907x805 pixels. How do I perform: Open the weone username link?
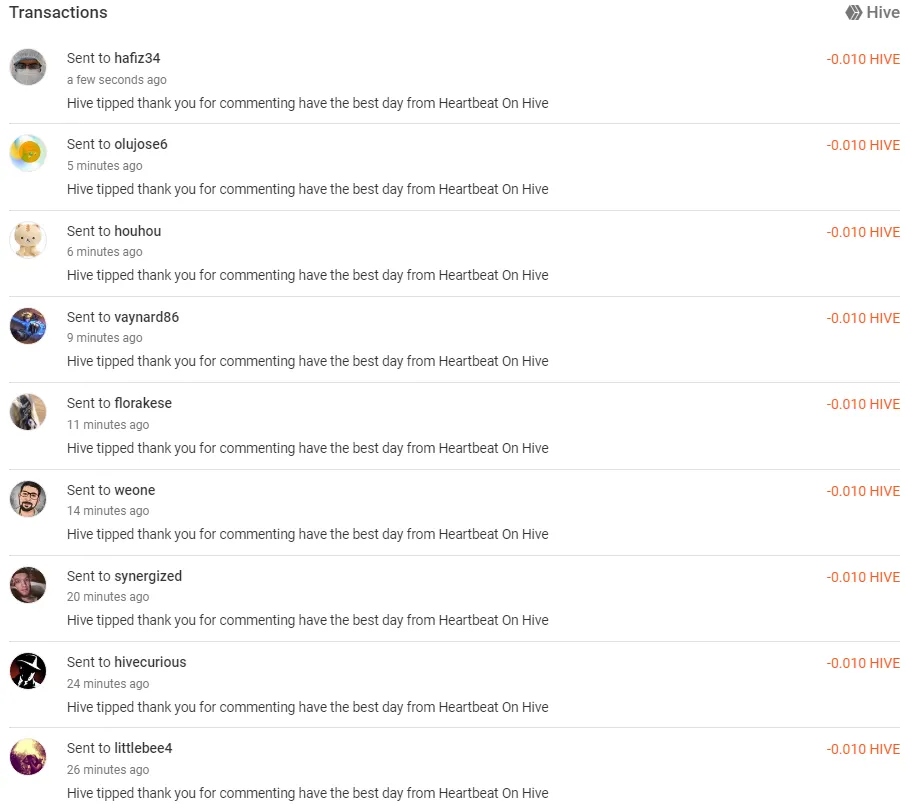tap(134, 490)
